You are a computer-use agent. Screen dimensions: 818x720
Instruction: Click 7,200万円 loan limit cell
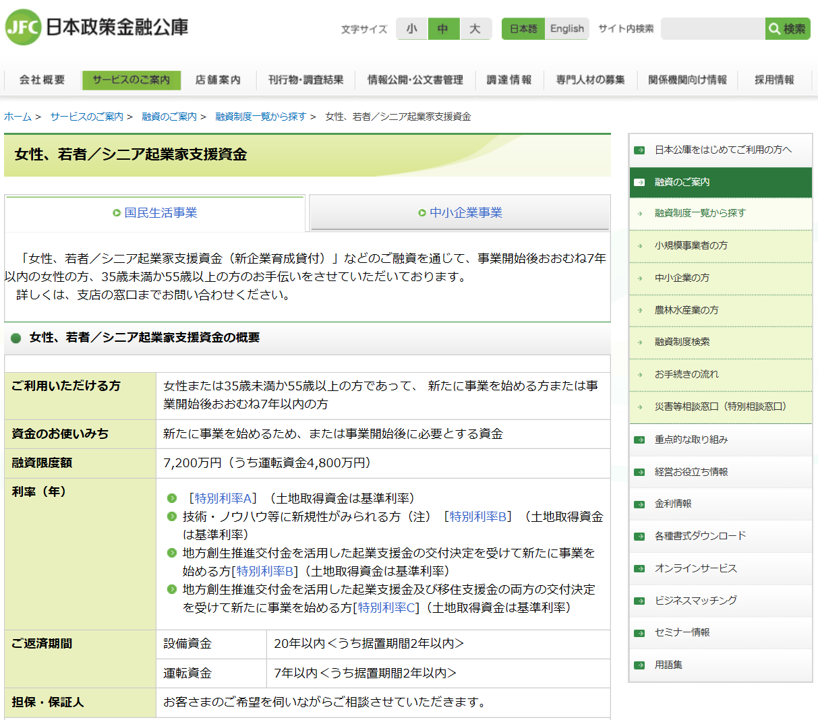(x=383, y=463)
